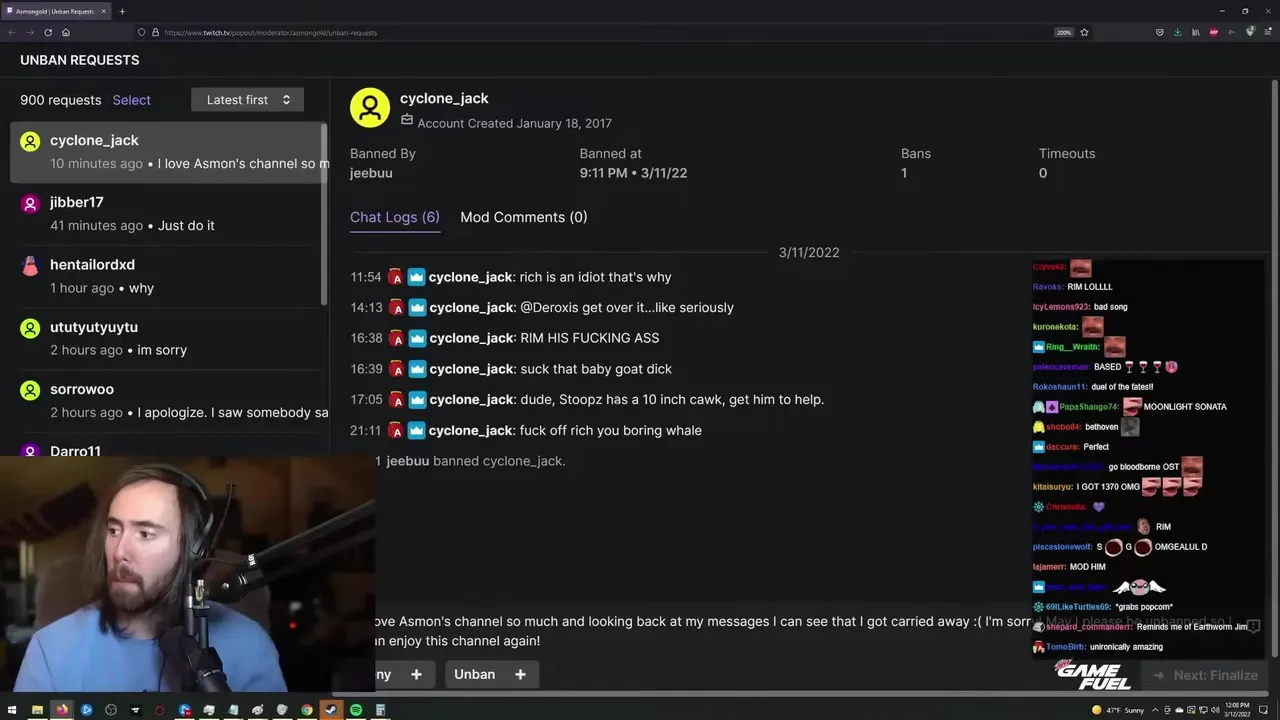This screenshot has height=720, width=1280.
Task: Click the browser back arrow
Action: click(x=12, y=32)
